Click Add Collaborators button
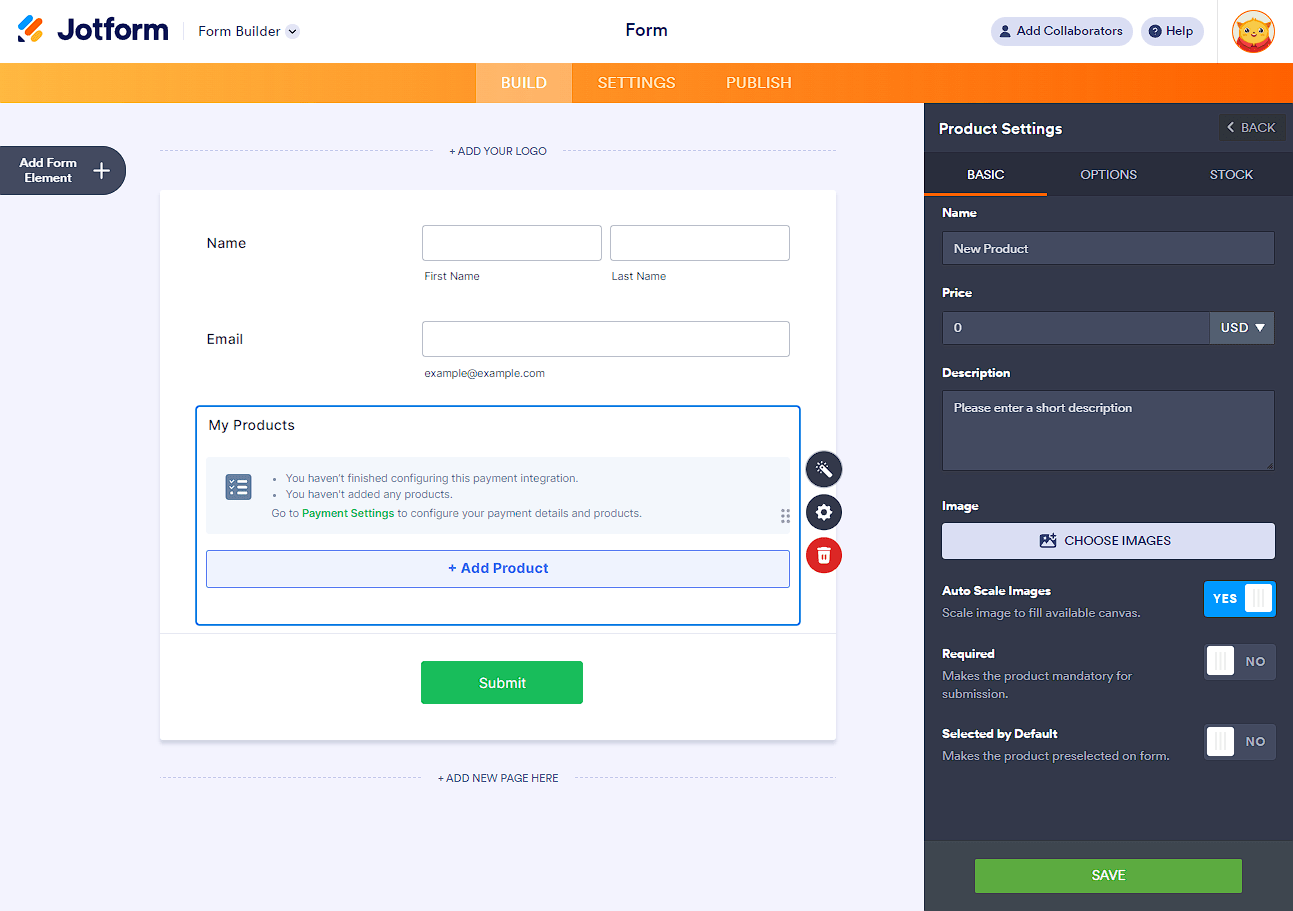Viewport: 1293px width, 911px height. click(1061, 31)
